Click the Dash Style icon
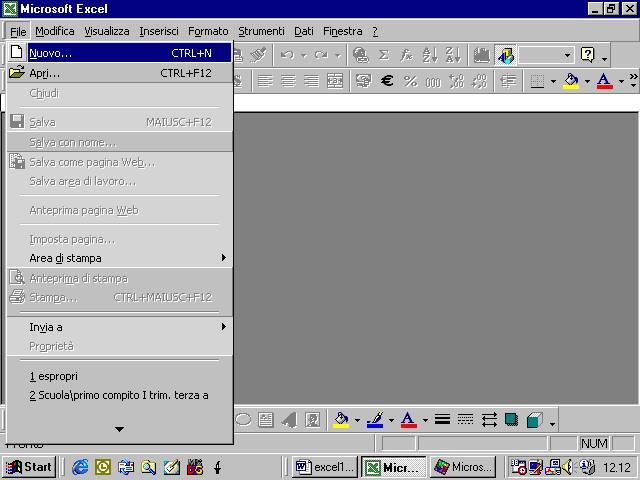The width and height of the screenshot is (640, 480). (465, 420)
